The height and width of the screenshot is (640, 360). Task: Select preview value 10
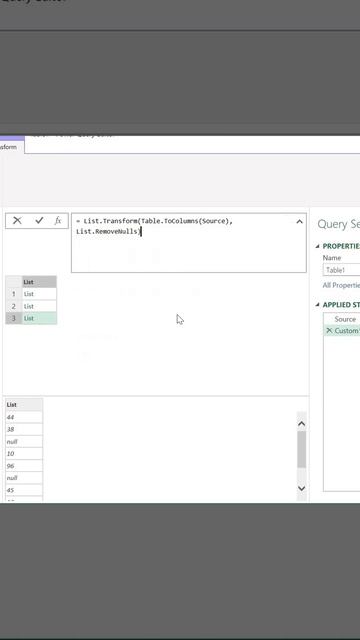point(24,453)
